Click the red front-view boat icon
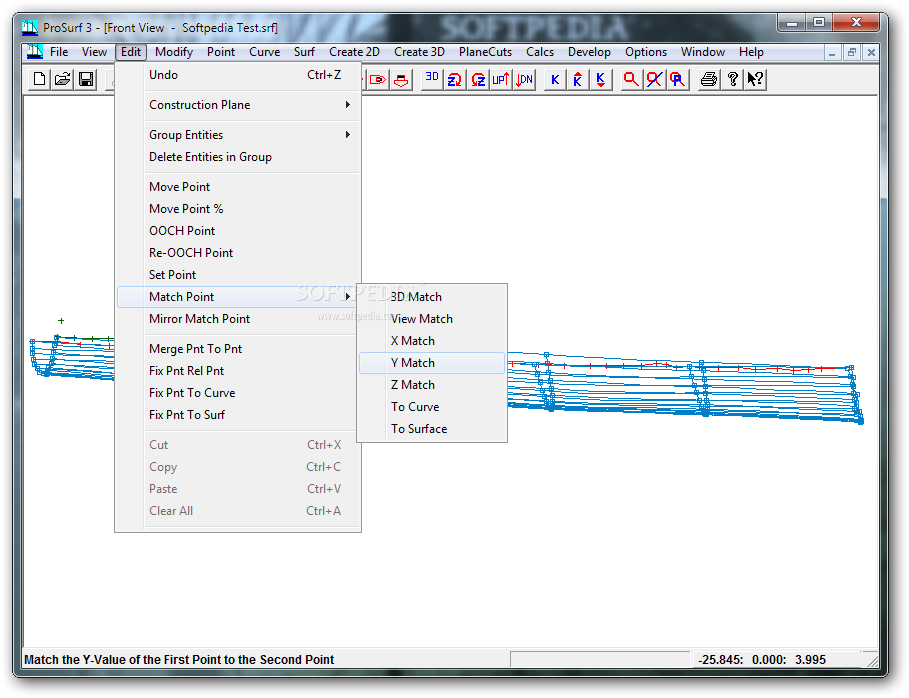909x698 pixels. pos(401,79)
